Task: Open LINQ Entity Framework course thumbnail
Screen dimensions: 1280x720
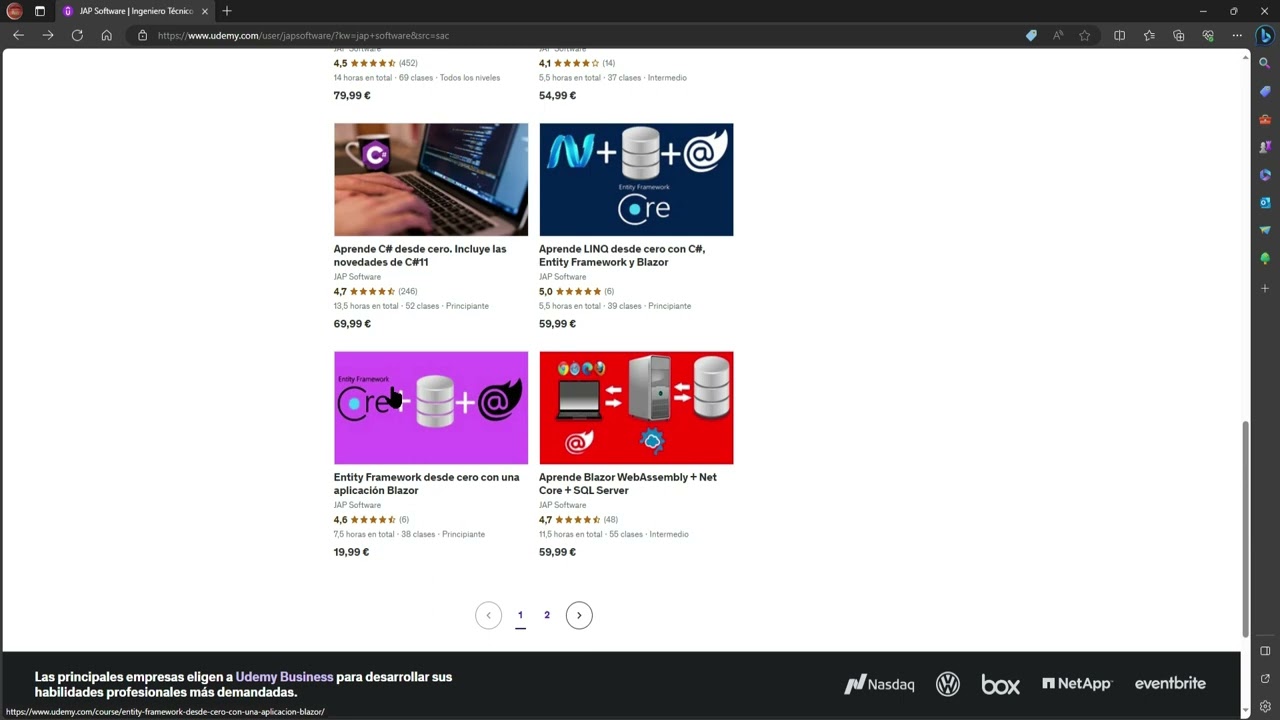Action: tap(636, 180)
